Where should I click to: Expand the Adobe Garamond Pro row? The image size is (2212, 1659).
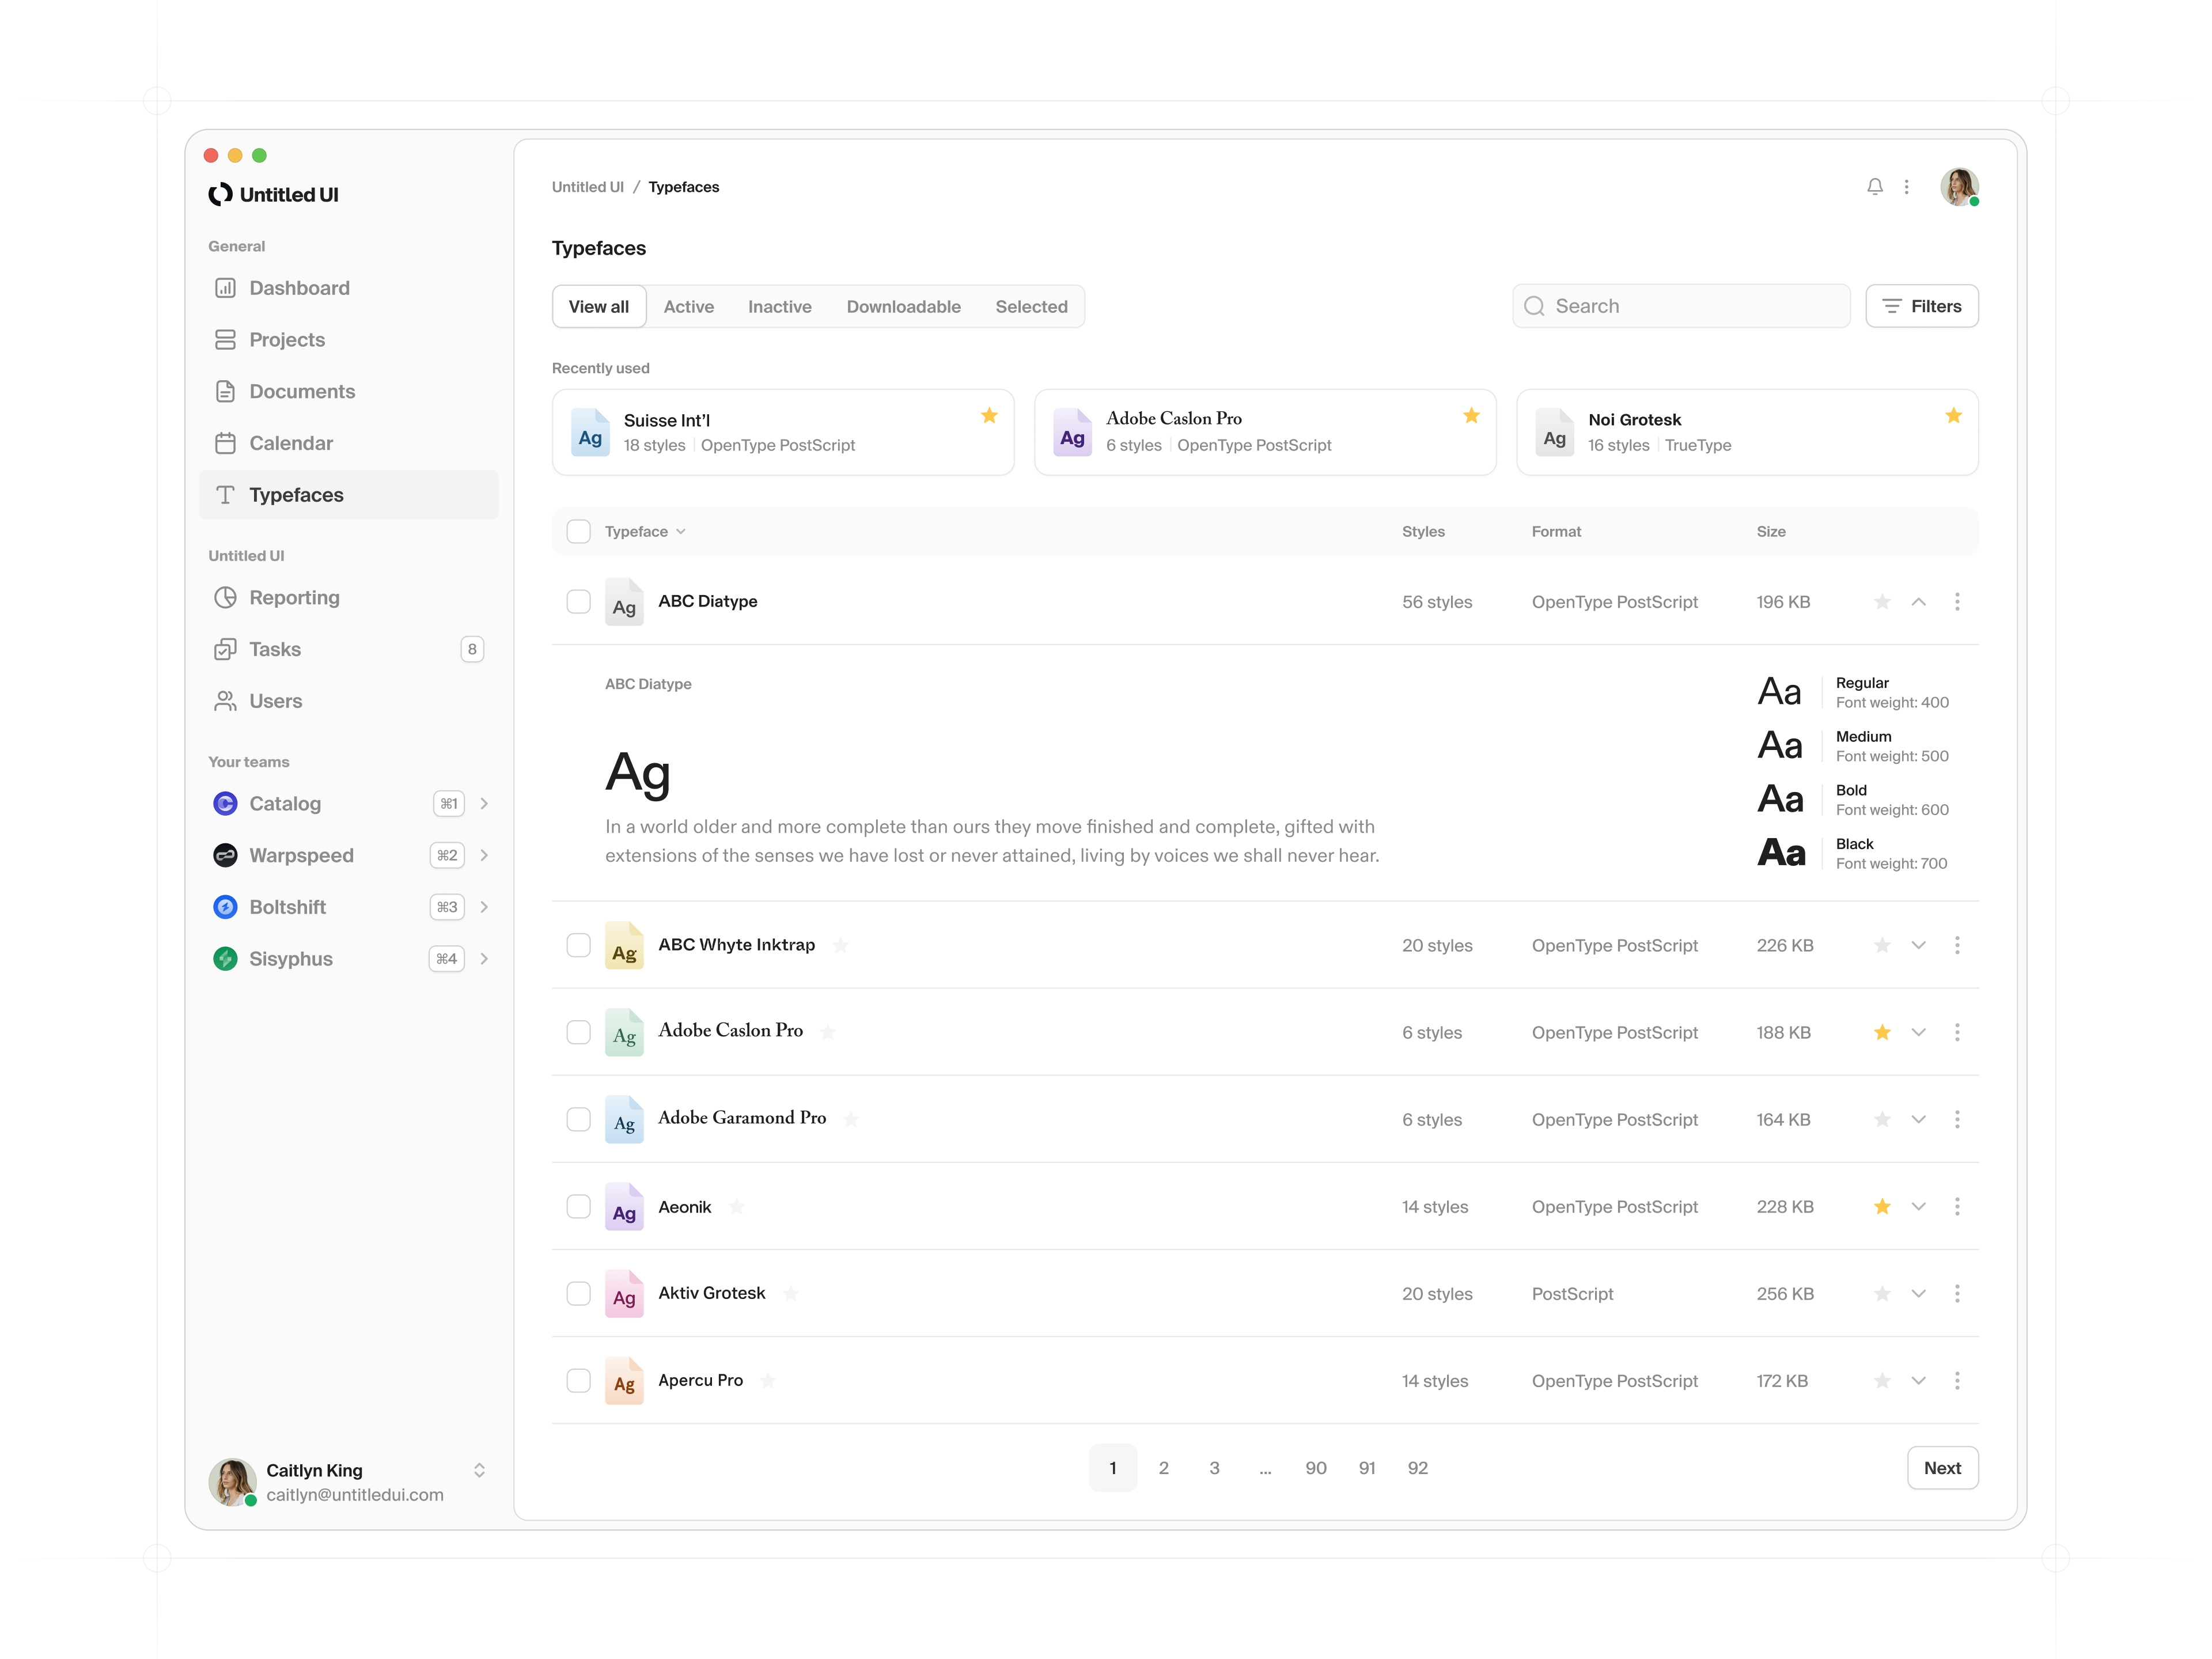pos(1918,1119)
